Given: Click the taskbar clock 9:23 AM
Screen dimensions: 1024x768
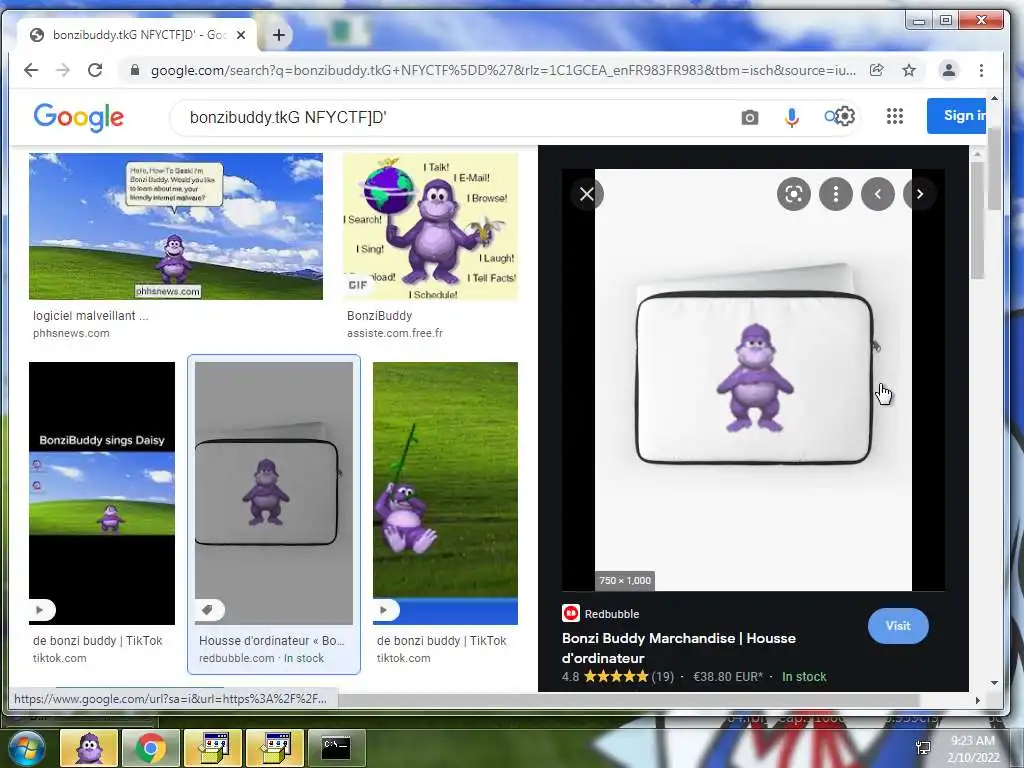Looking at the screenshot, I should (x=972, y=741).
